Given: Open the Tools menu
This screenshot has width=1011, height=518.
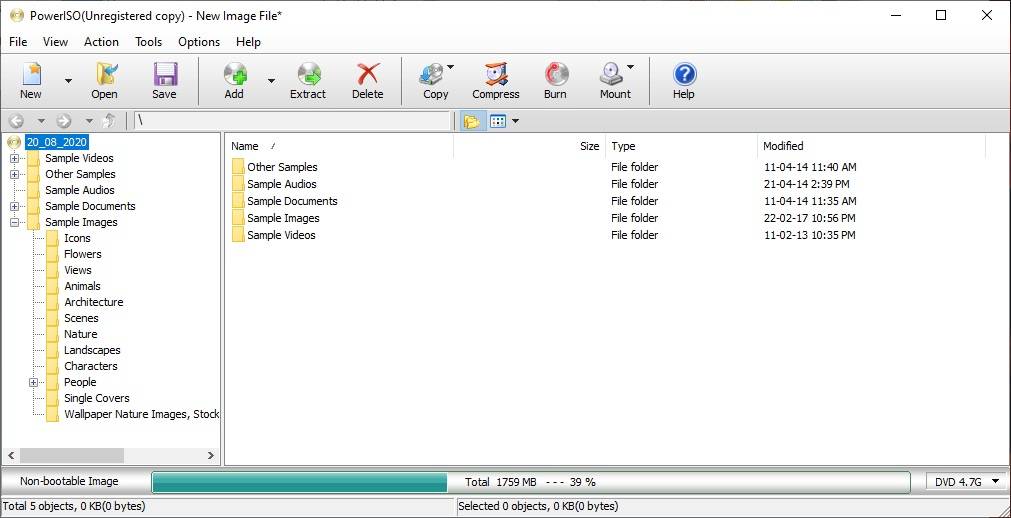Looking at the screenshot, I should 148,42.
